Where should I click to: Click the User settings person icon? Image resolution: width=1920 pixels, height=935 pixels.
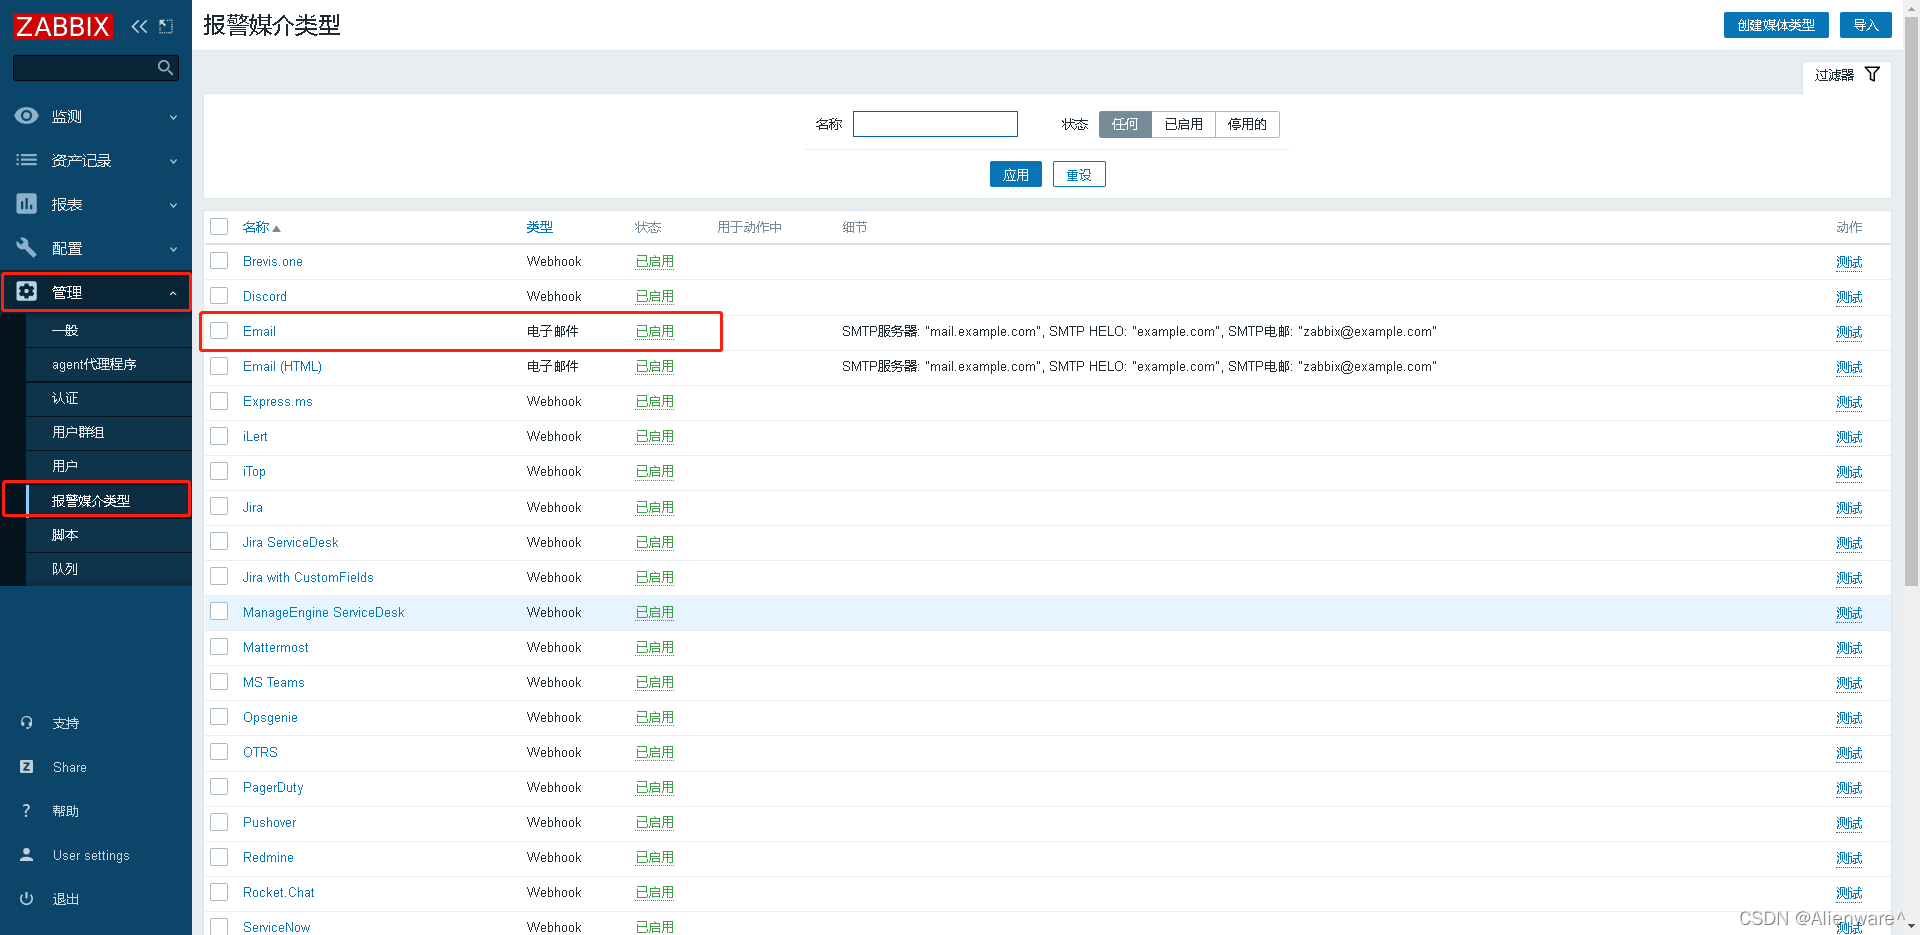pyautogui.click(x=27, y=855)
